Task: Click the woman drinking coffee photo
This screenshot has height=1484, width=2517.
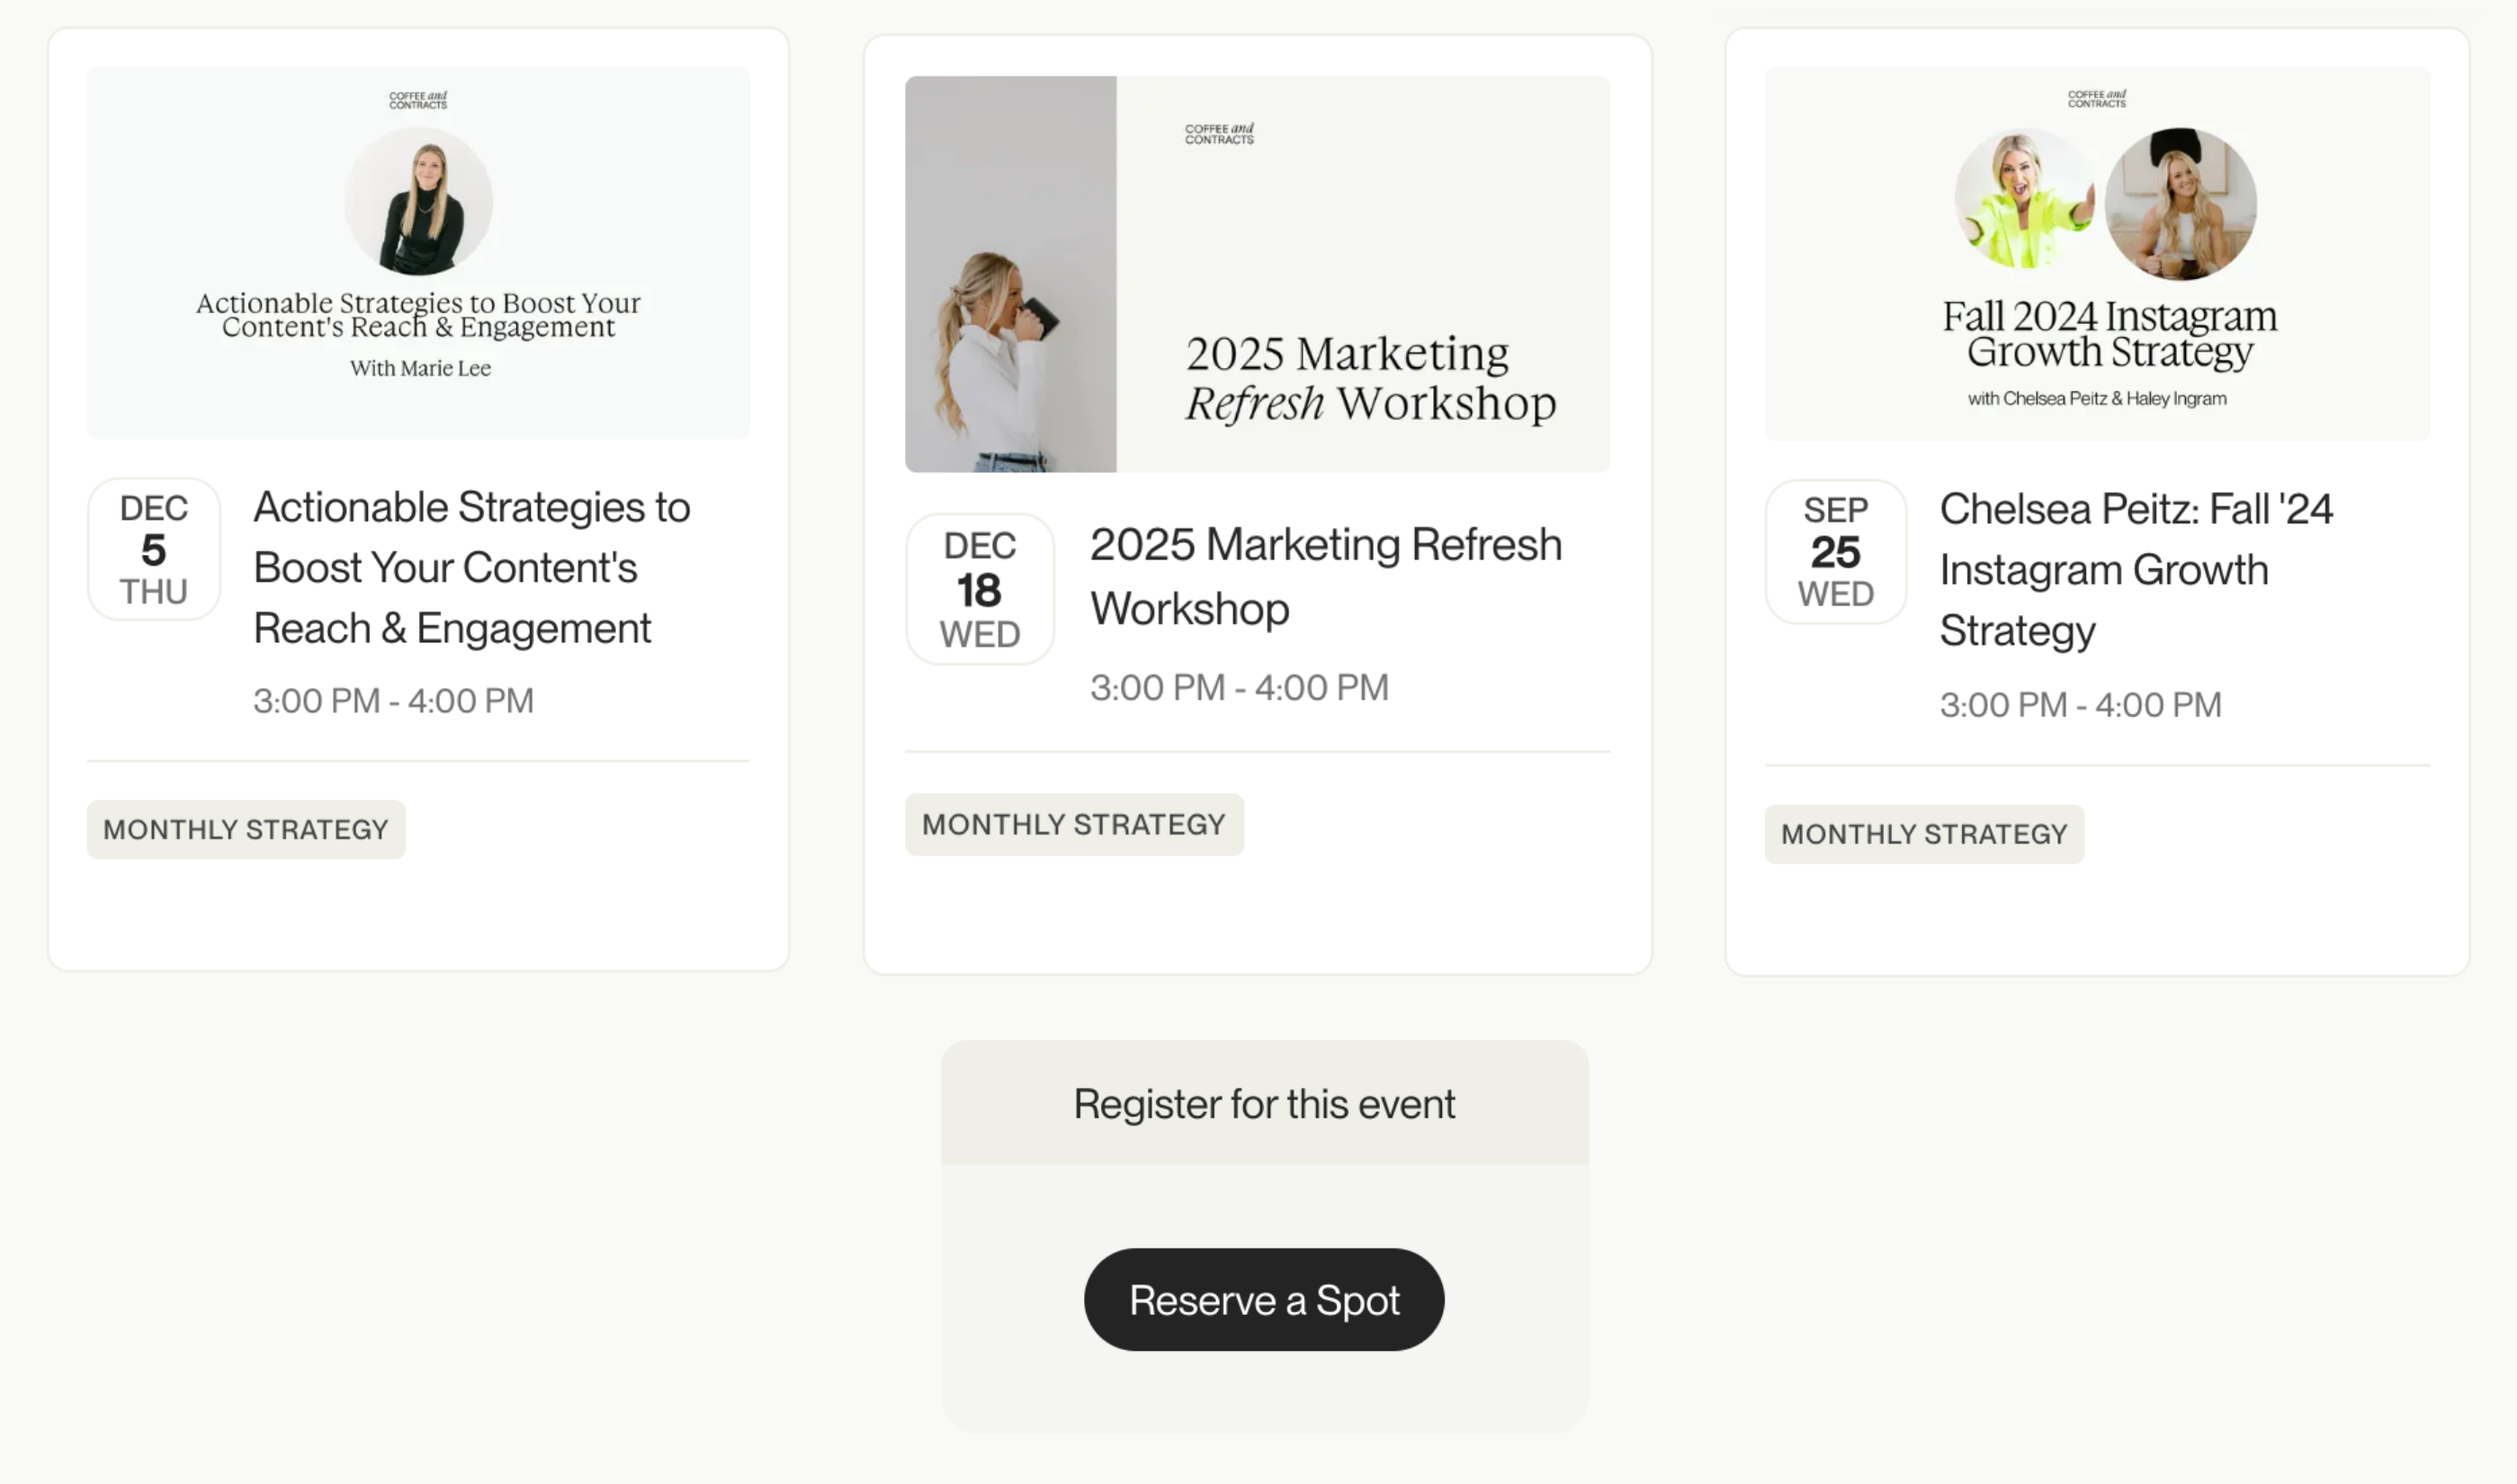Action: coord(1011,274)
